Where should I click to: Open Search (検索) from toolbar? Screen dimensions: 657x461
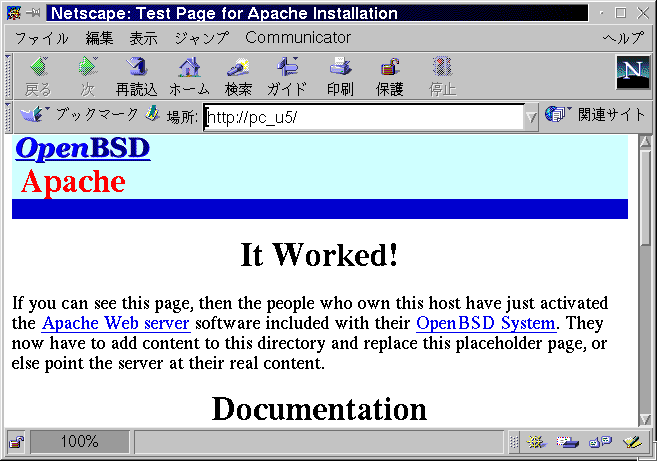click(238, 77)
